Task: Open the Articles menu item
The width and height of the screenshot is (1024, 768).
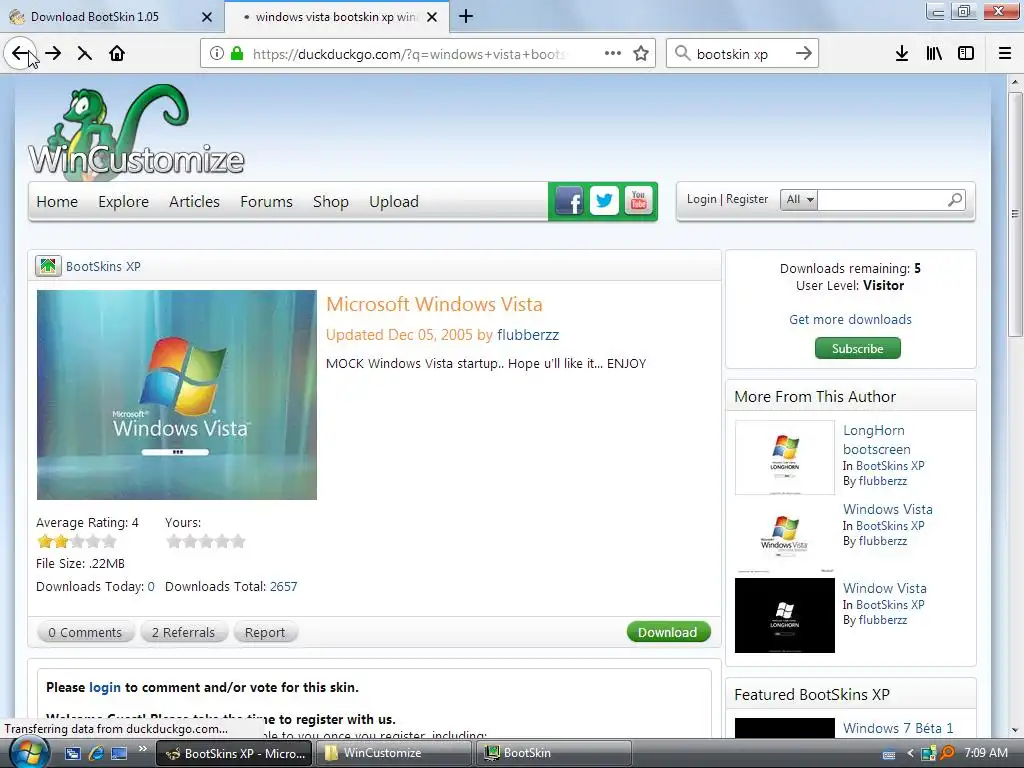Action: [x=194, y=202]
